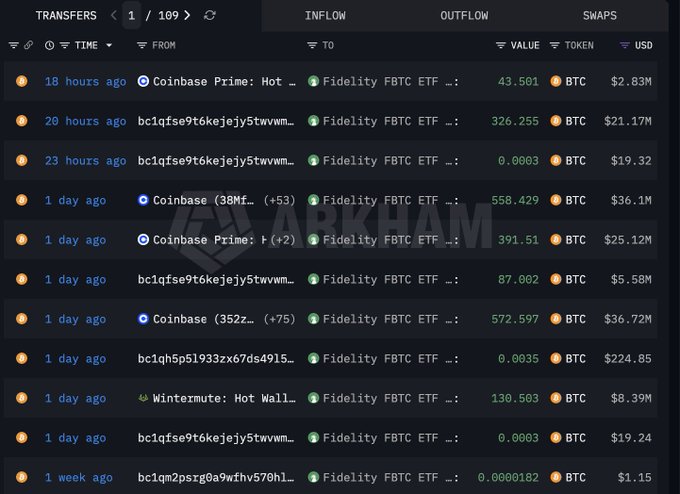Click BTC token icon in 0.0000182 row
The image size is (680, 494).
coord(556,477)
